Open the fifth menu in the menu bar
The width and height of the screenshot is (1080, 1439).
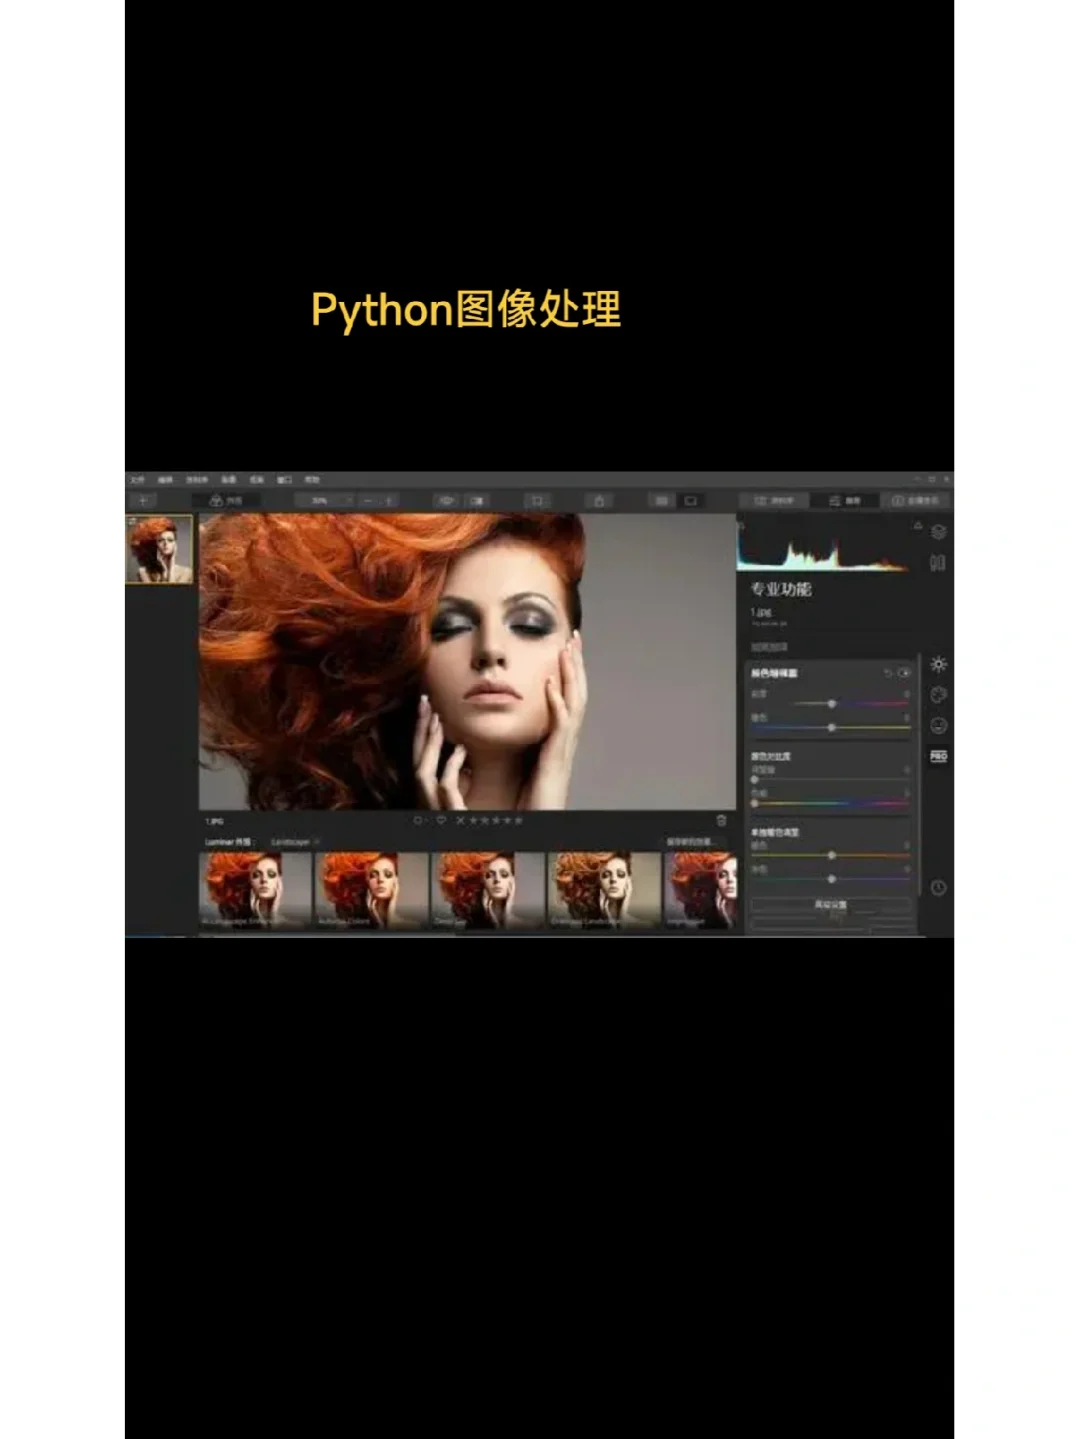click(257, 480)
